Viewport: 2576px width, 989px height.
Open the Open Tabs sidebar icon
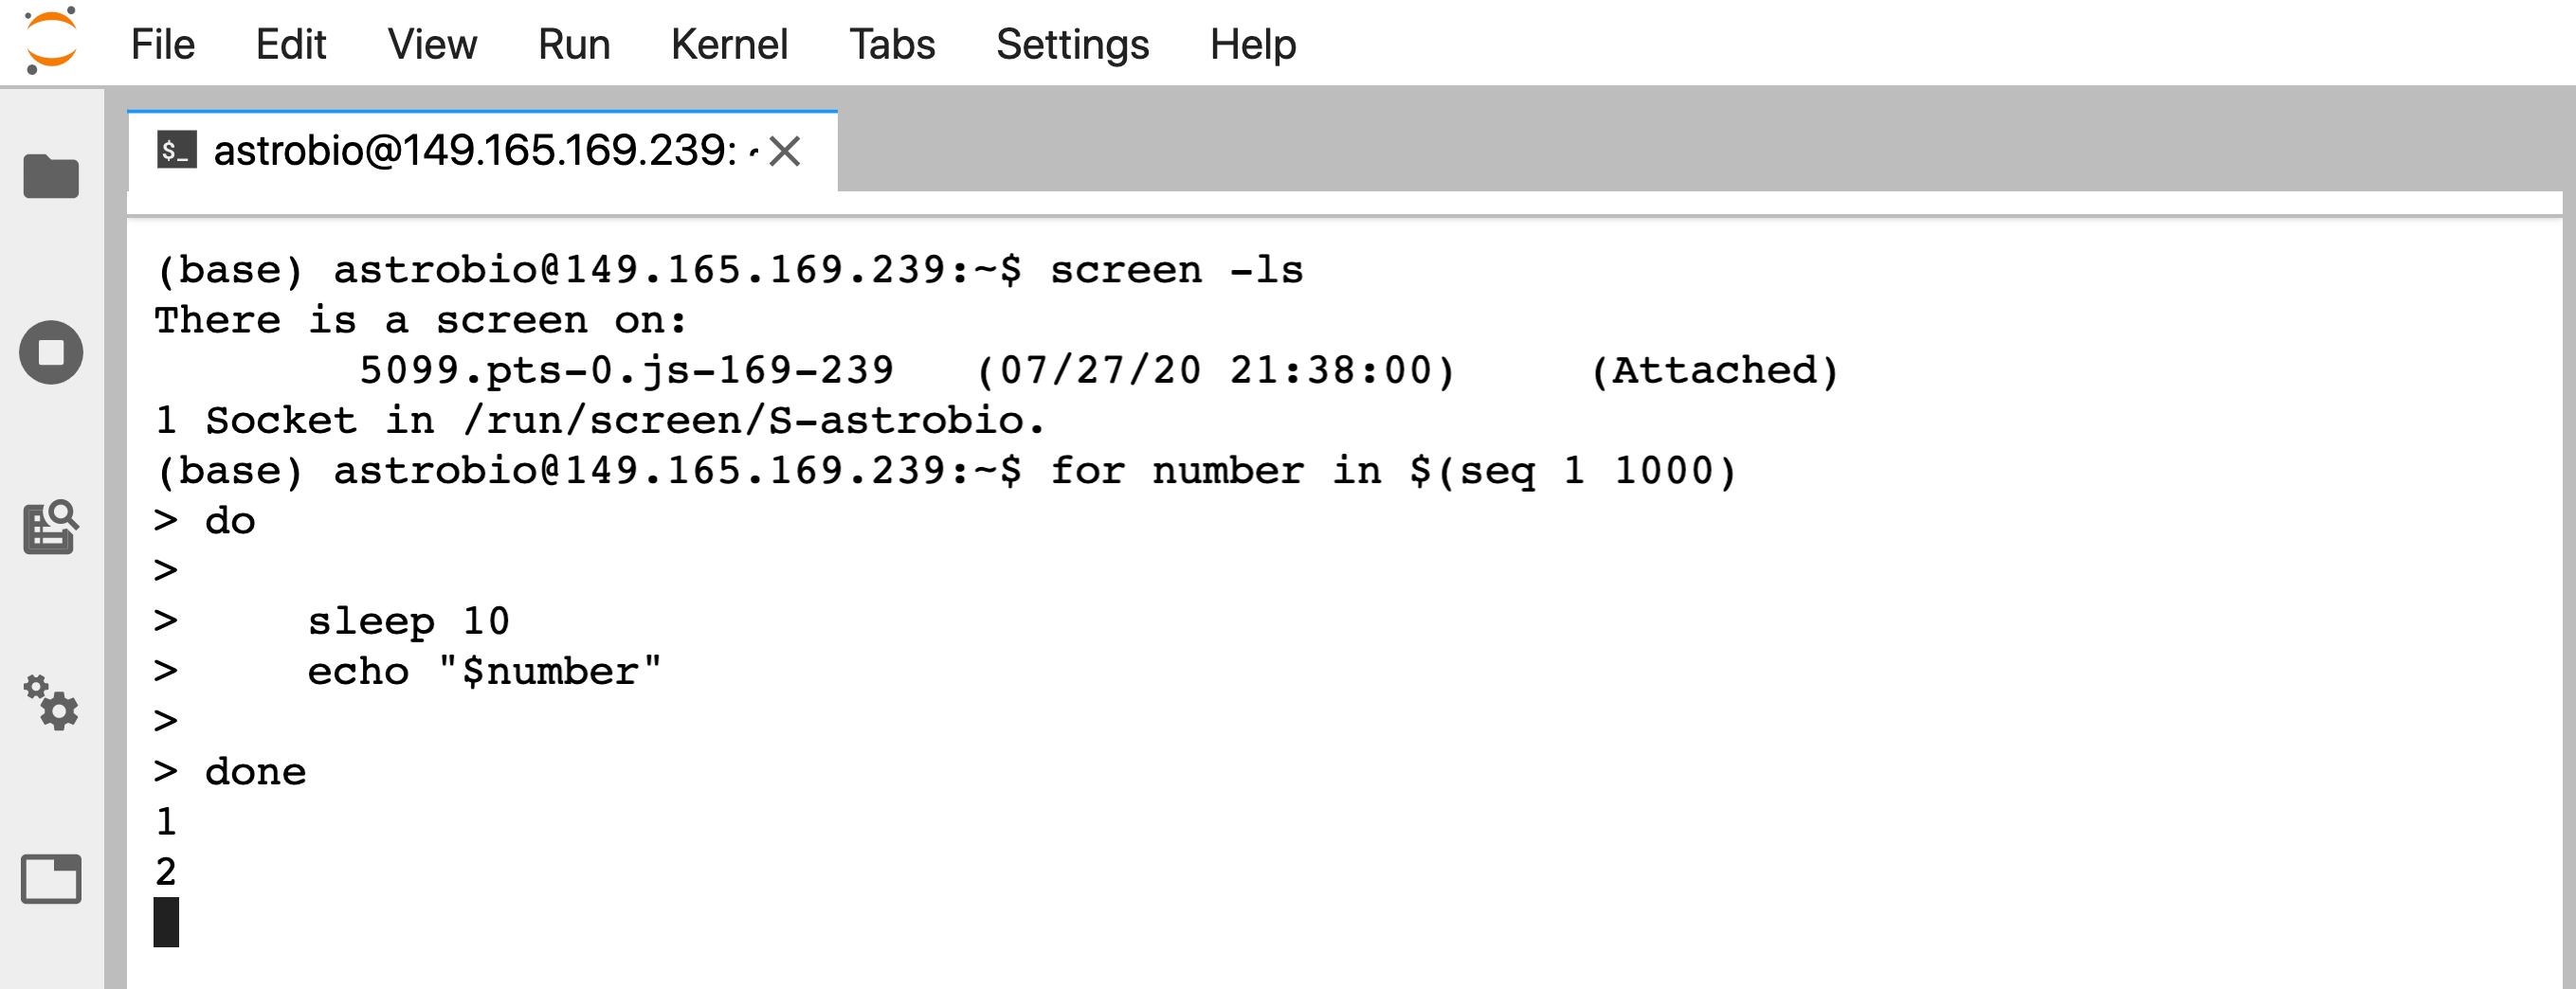51,879
